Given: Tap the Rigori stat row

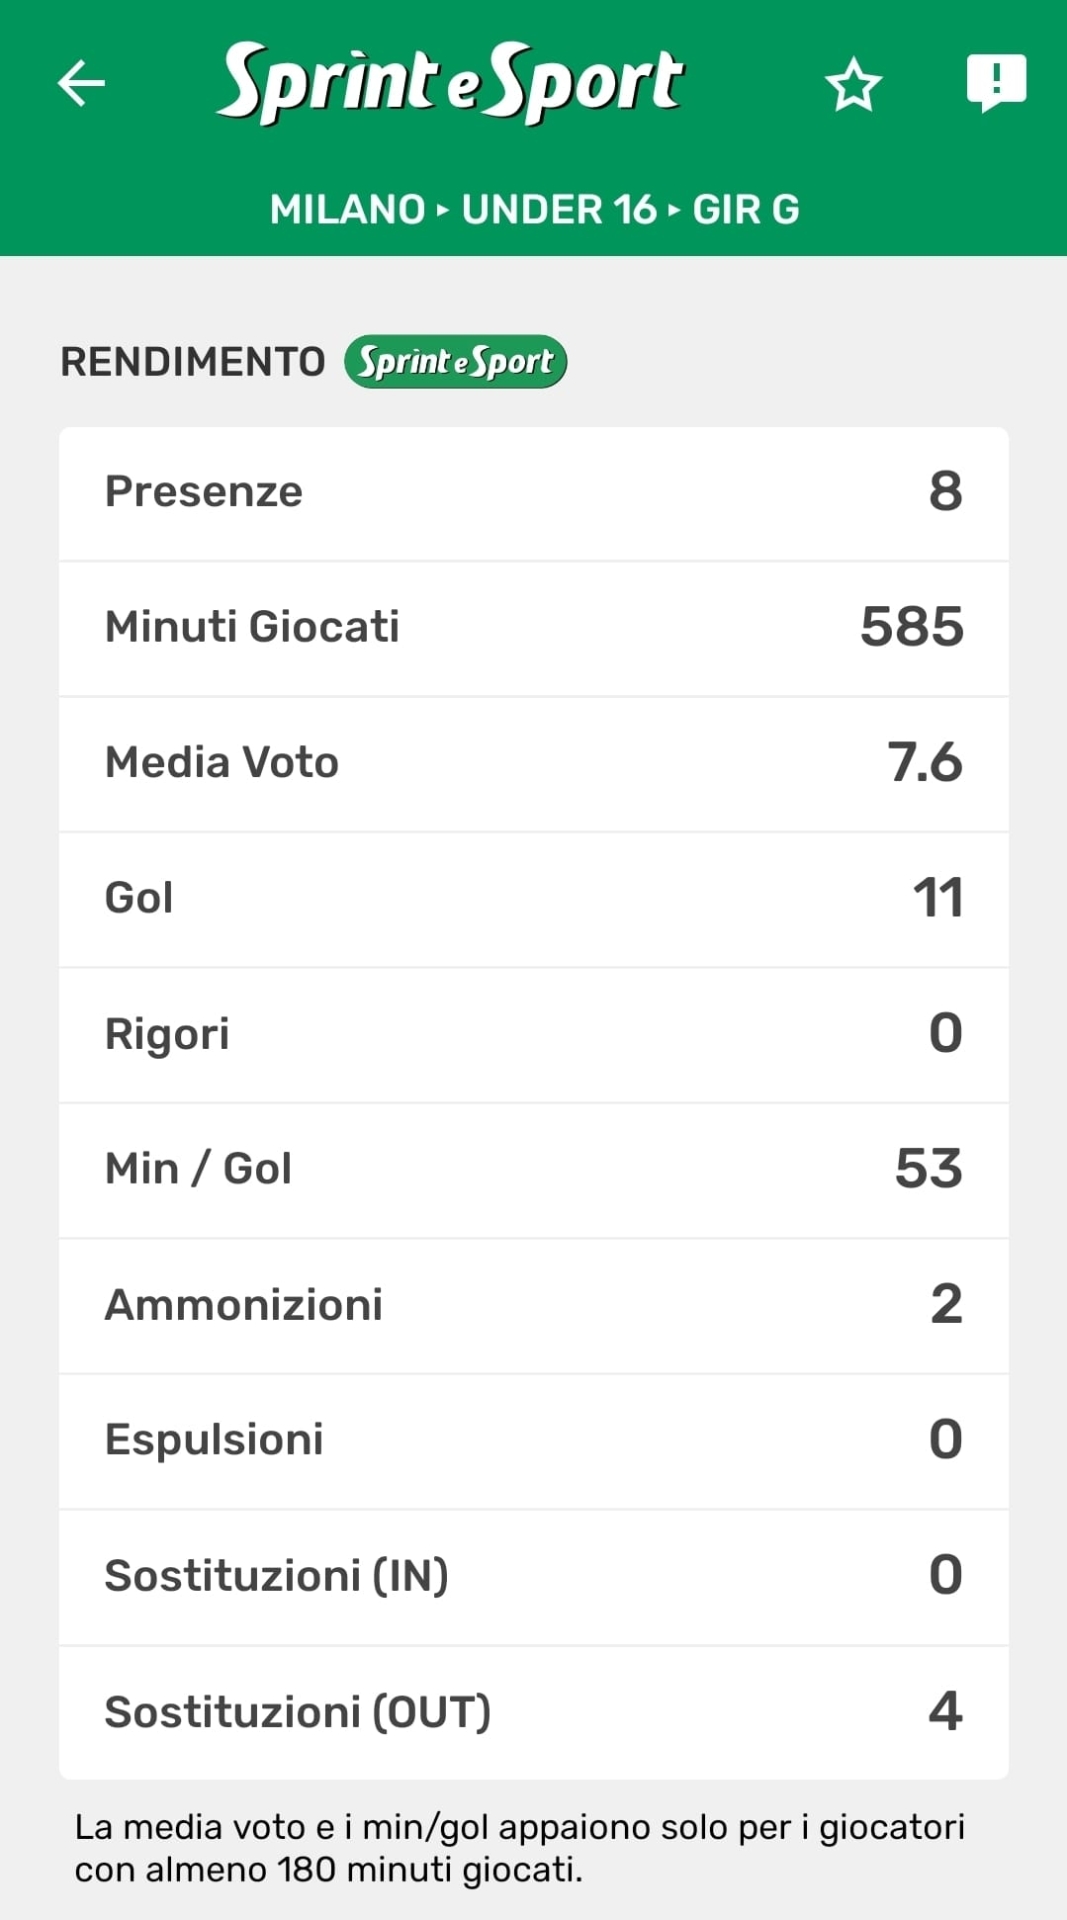Looking at the screenshot, I should coord(533,1034).
